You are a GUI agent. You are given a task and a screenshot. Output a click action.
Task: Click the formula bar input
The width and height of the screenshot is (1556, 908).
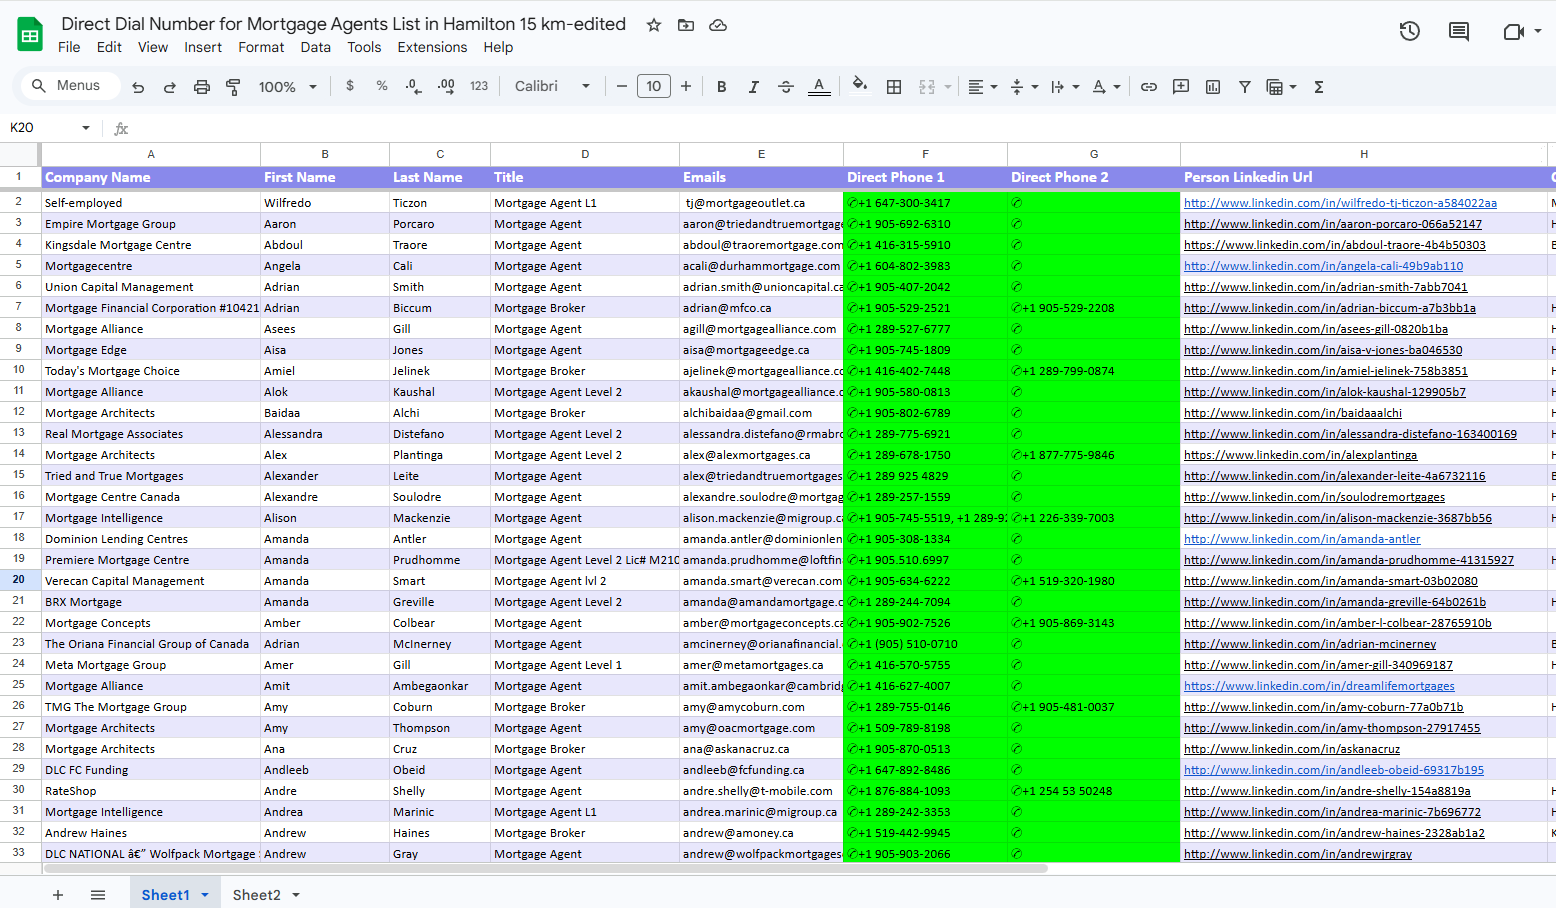pyautogui.click(x=845, y=128)
